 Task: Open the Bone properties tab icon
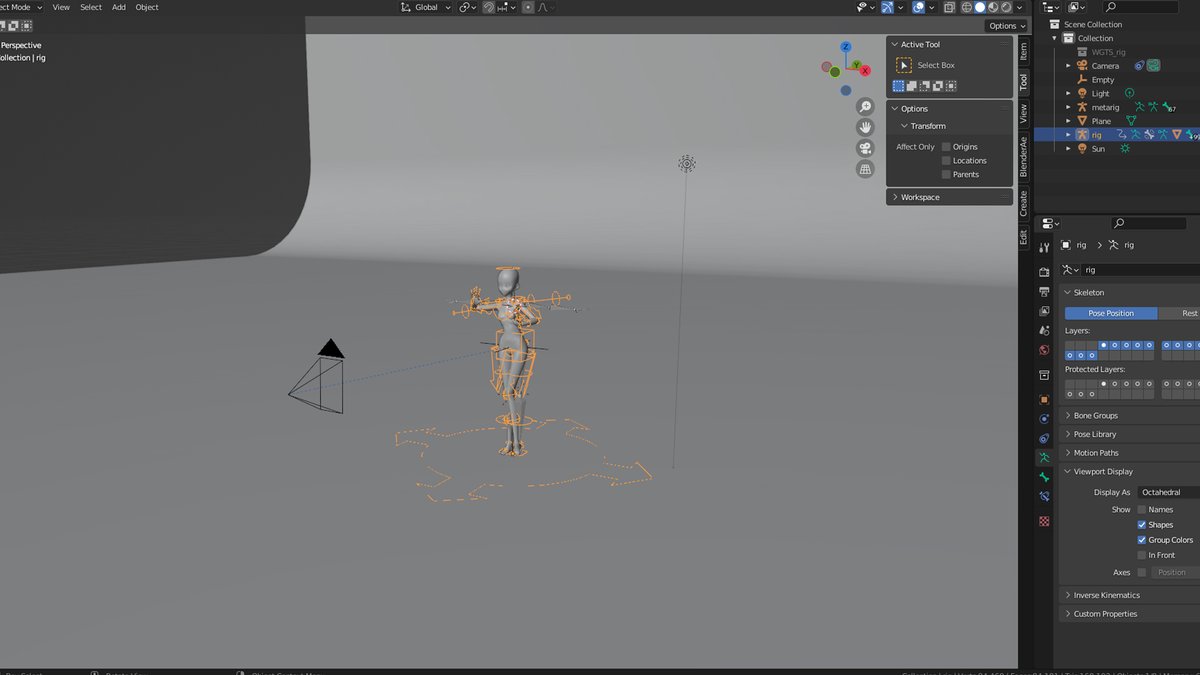pyautogui.click(x=1044, y=477)
